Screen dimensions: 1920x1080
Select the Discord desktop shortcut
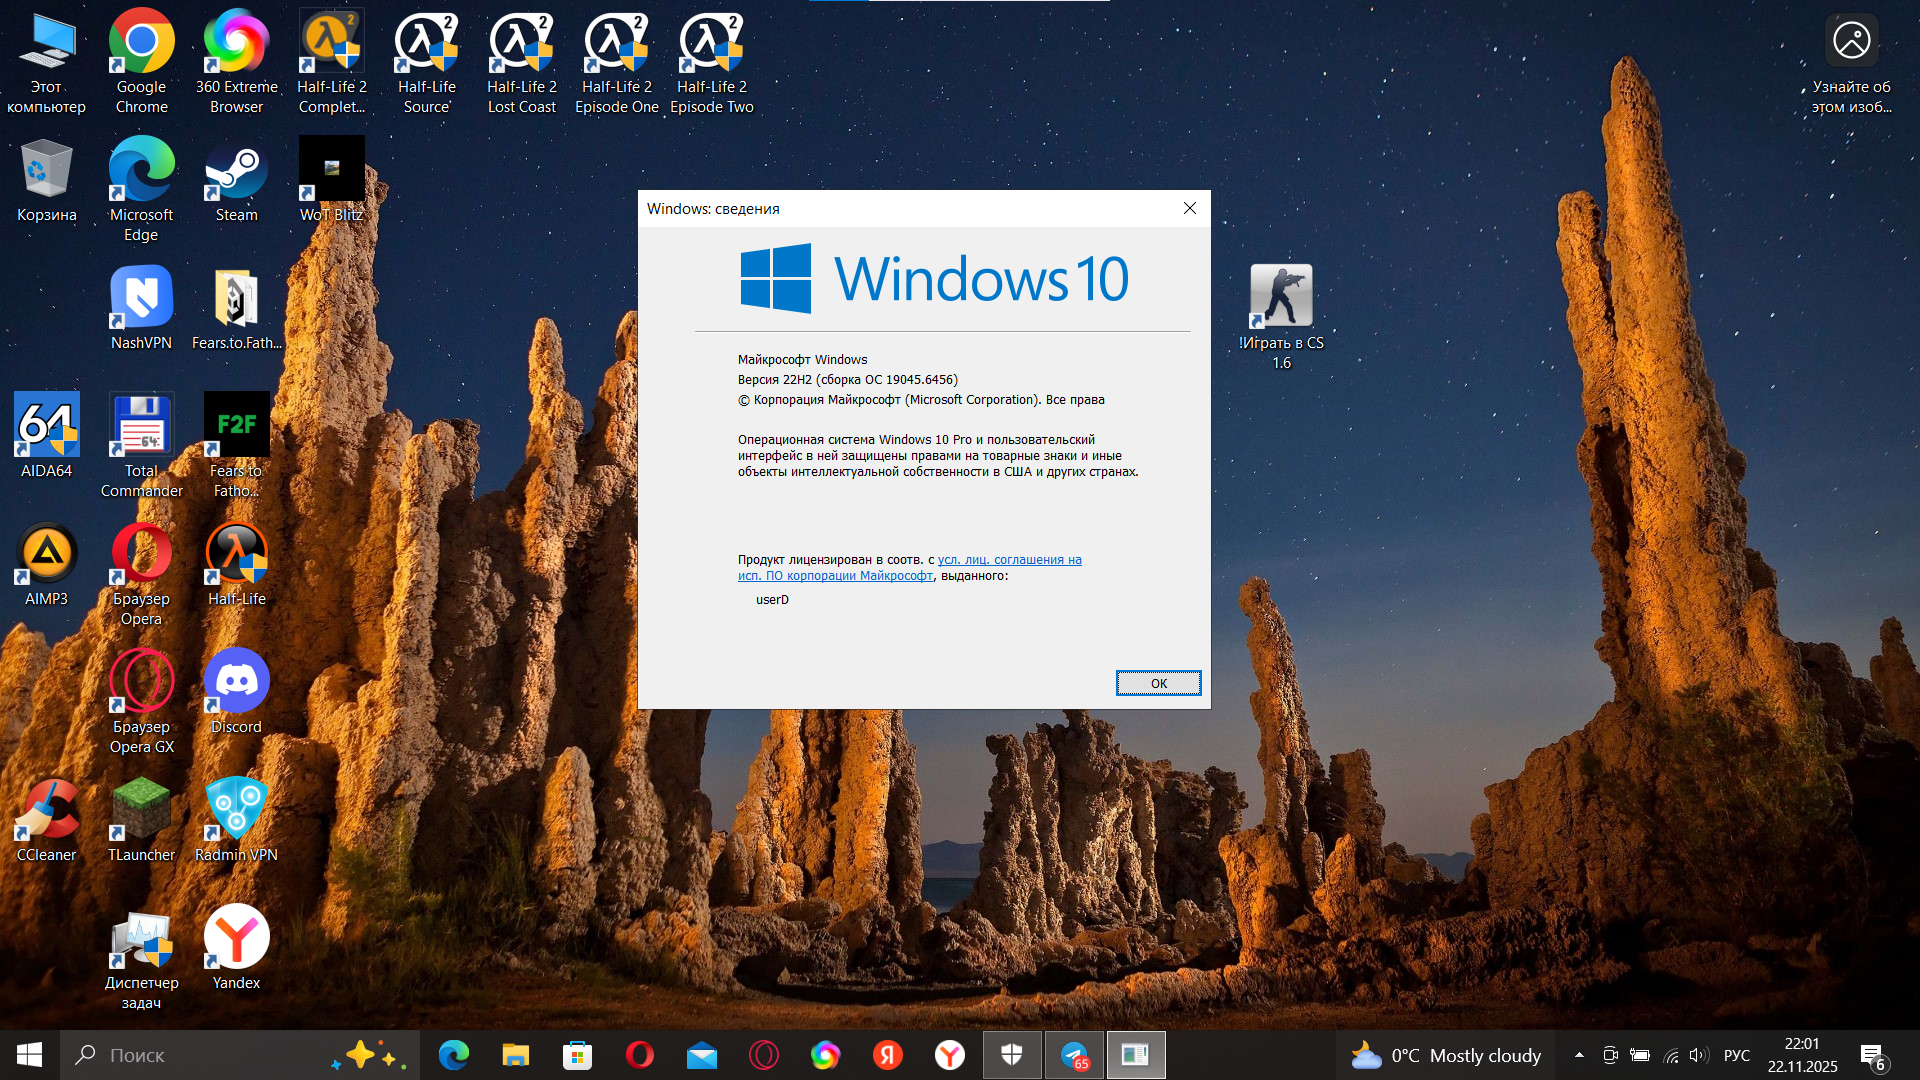[x=236, y=692]
